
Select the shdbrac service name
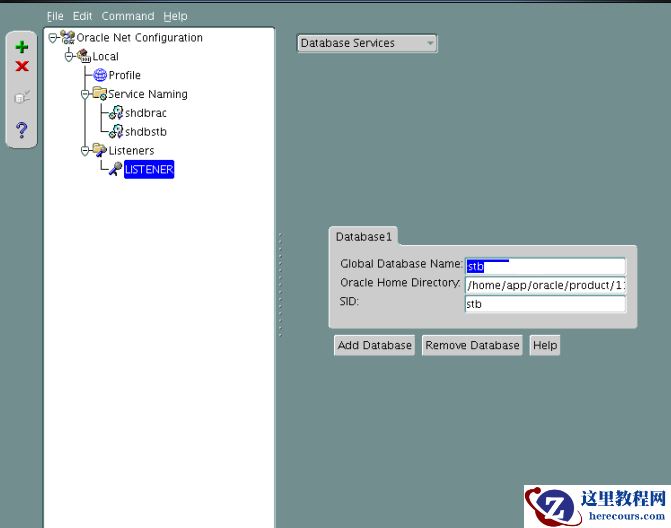(x=146, y=113)
